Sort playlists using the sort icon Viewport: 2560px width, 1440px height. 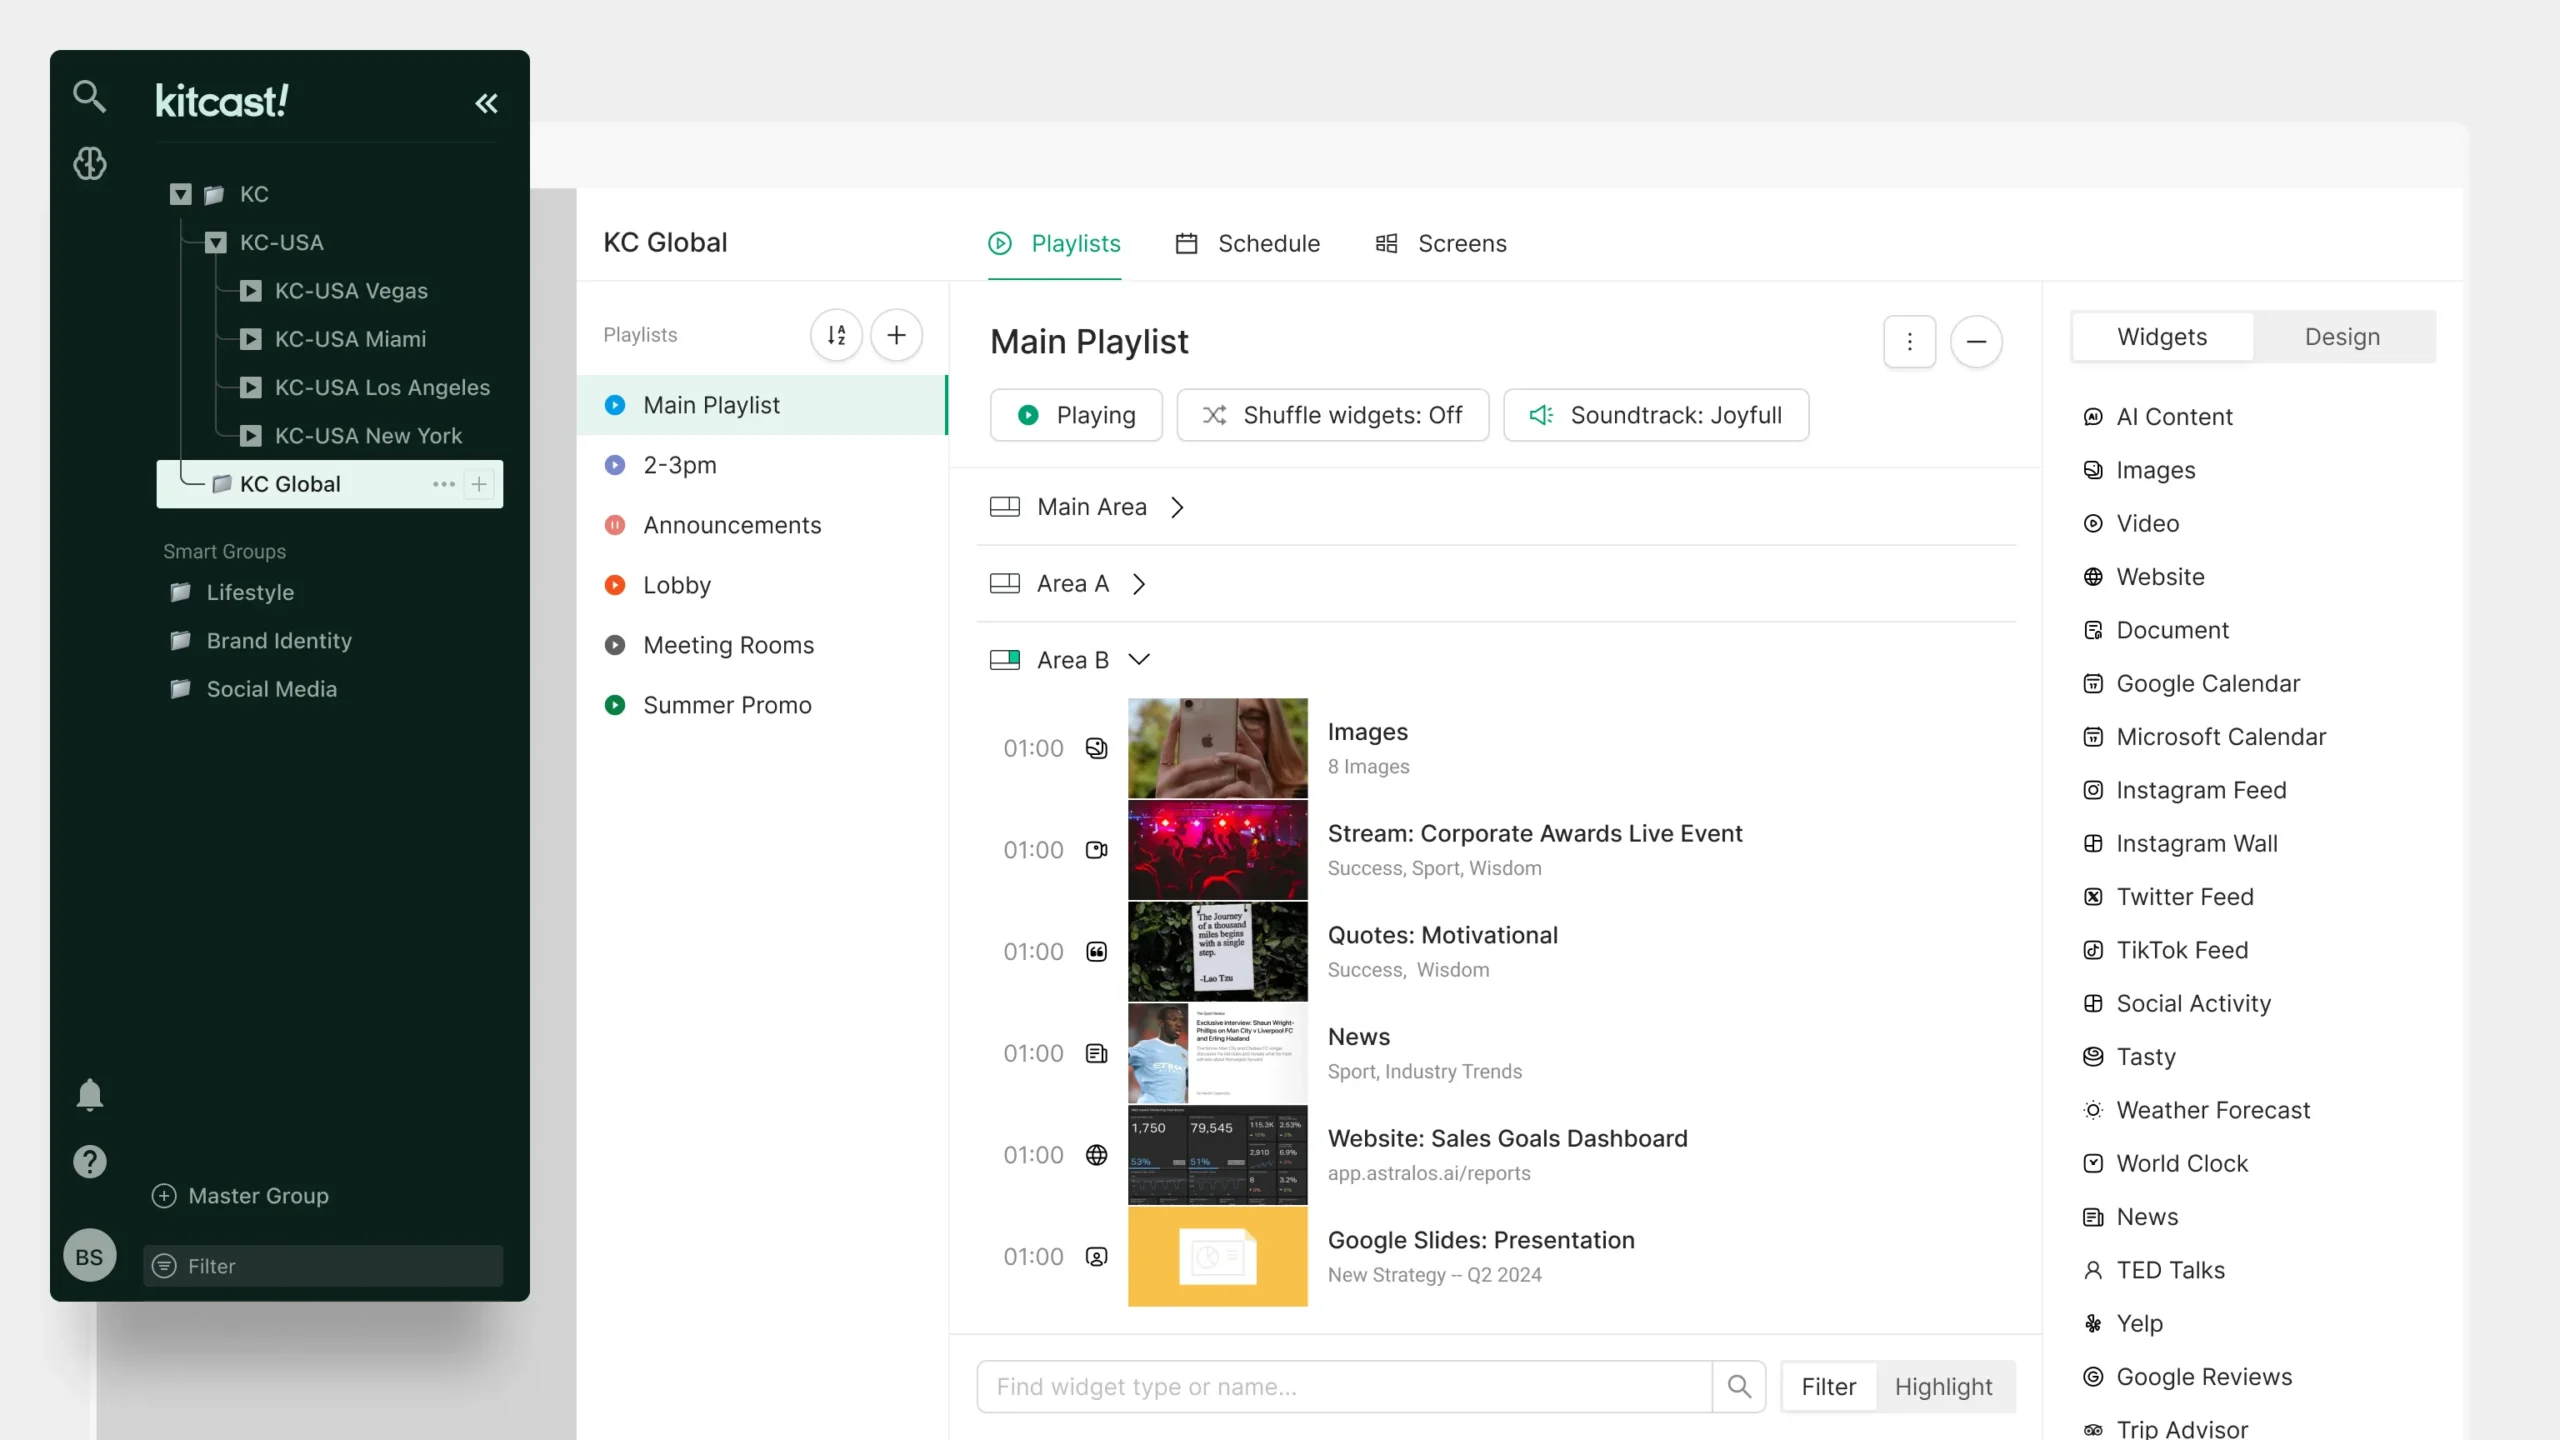[x=837, y=334]
